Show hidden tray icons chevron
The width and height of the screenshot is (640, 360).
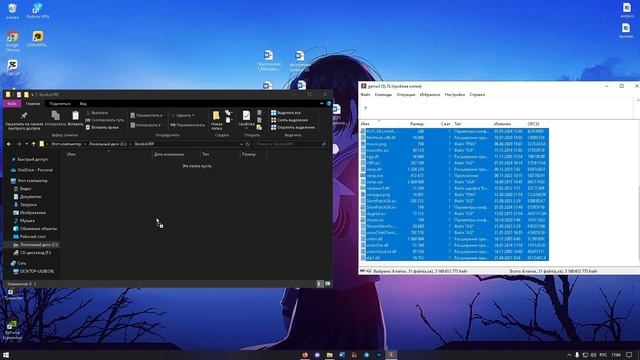click(x=569, y=355)
